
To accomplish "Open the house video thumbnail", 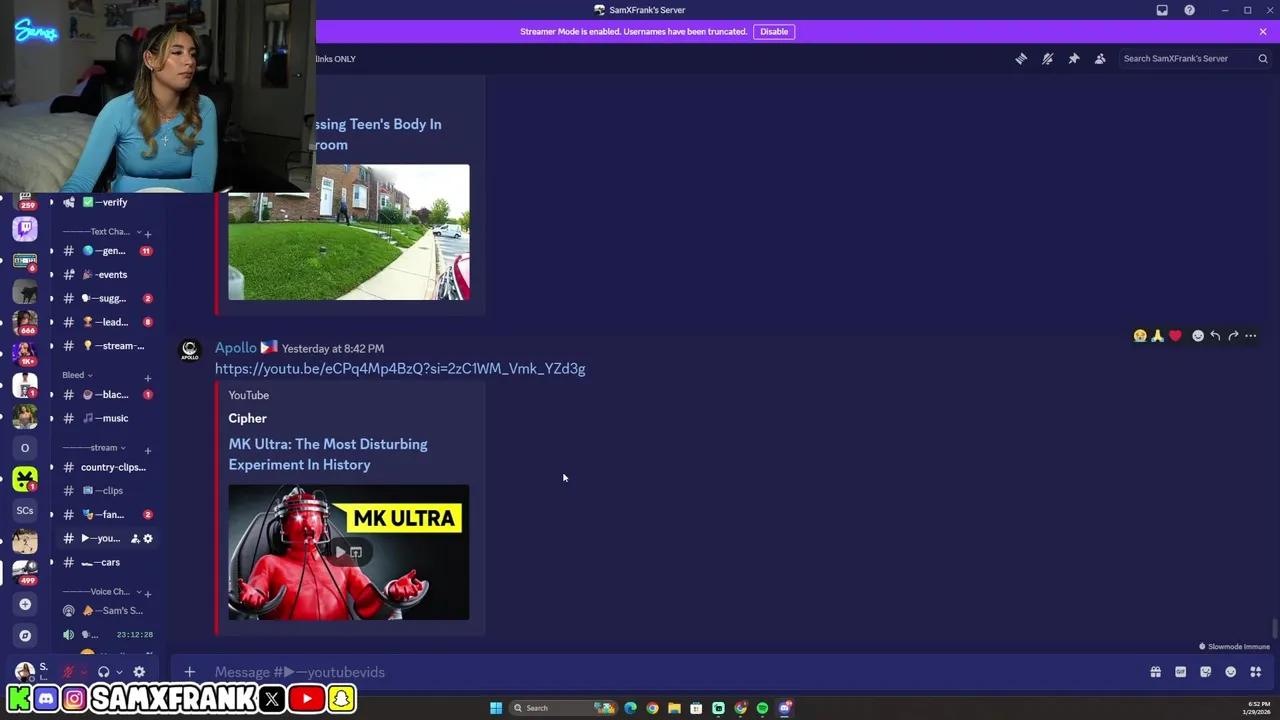I will pyautogui.click(x=348, y=232).
